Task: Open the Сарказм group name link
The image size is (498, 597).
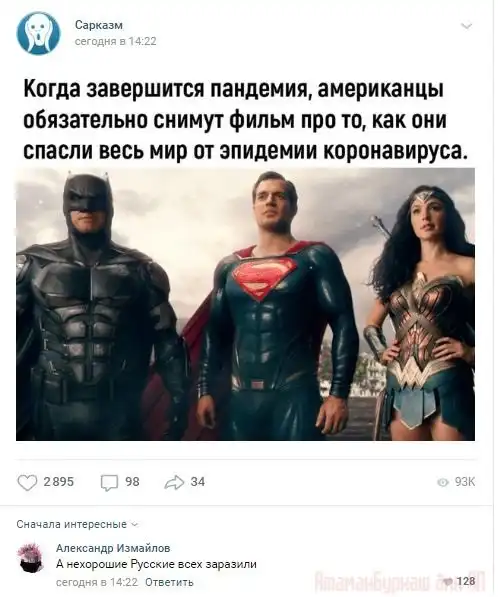Action: pos(99,25)
